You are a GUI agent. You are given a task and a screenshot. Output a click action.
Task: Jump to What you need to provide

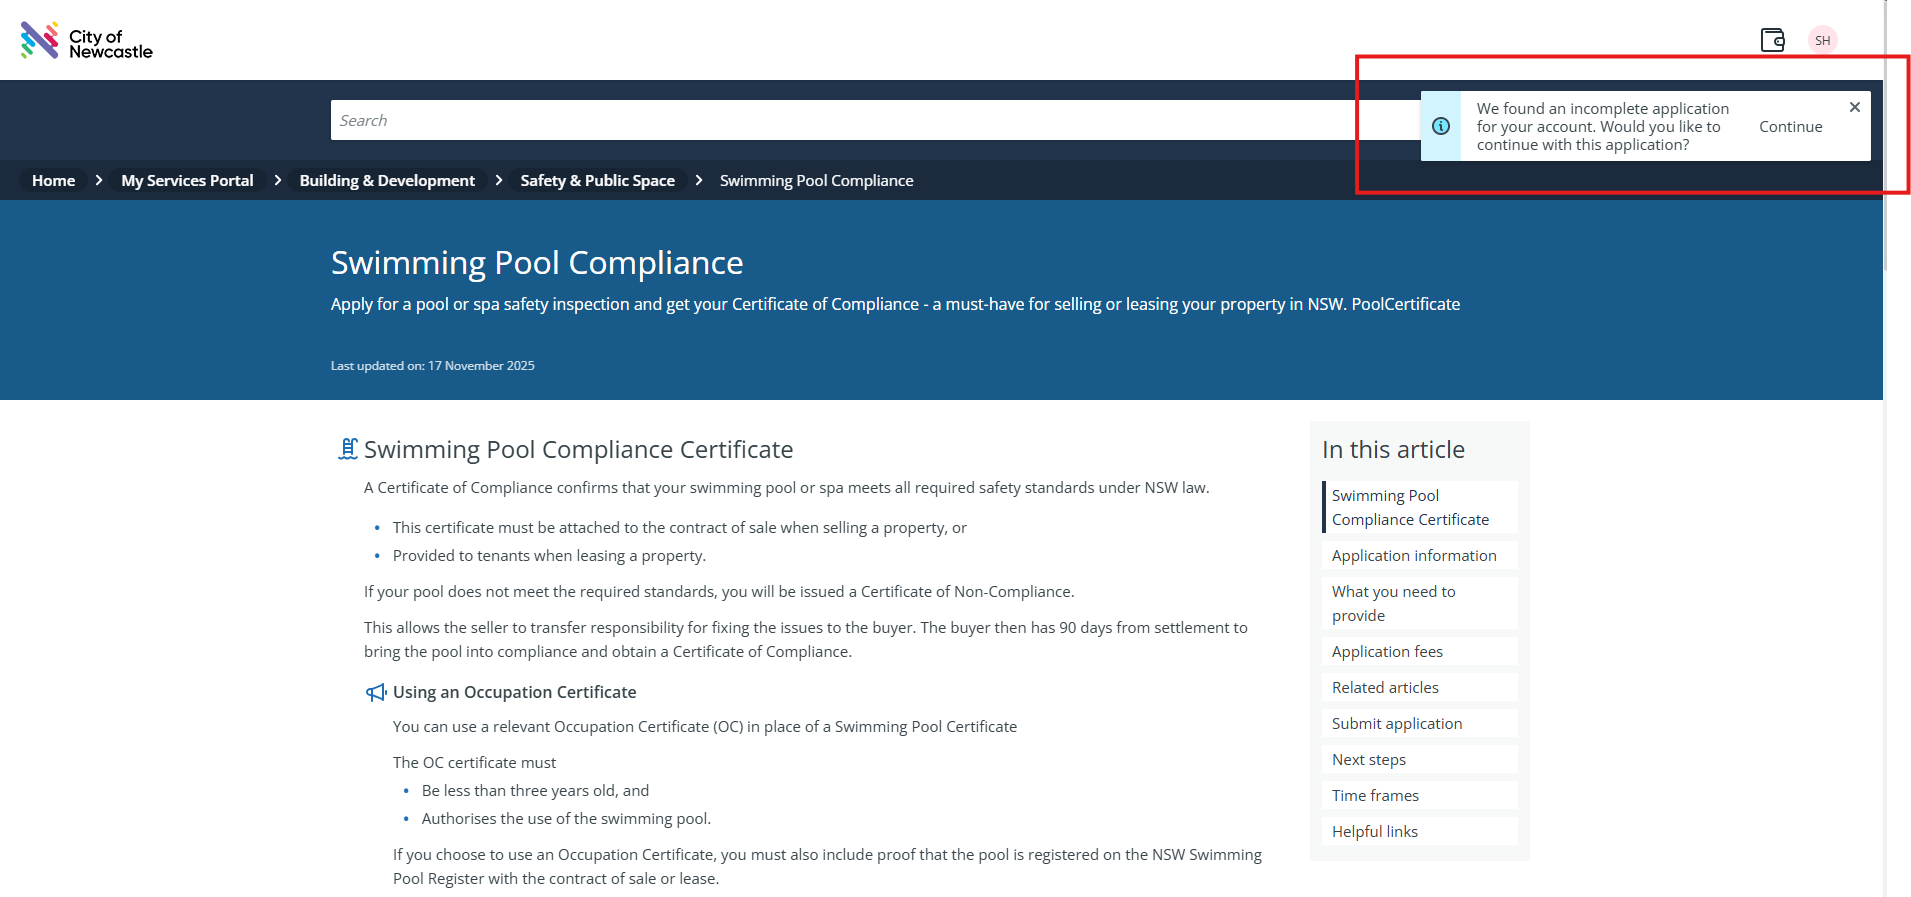[x=1393, y=603]
